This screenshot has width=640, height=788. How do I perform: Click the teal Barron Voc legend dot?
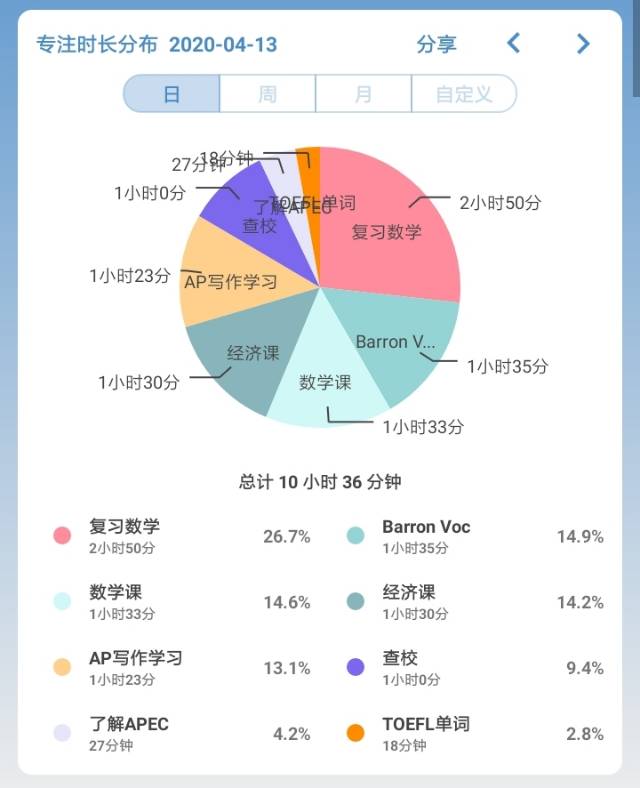[x=356, y=535]
